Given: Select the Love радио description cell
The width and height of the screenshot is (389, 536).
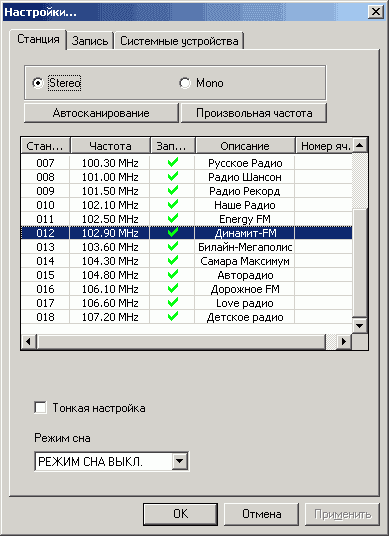Looking at the screenshot, I should [x=245, y=303].
